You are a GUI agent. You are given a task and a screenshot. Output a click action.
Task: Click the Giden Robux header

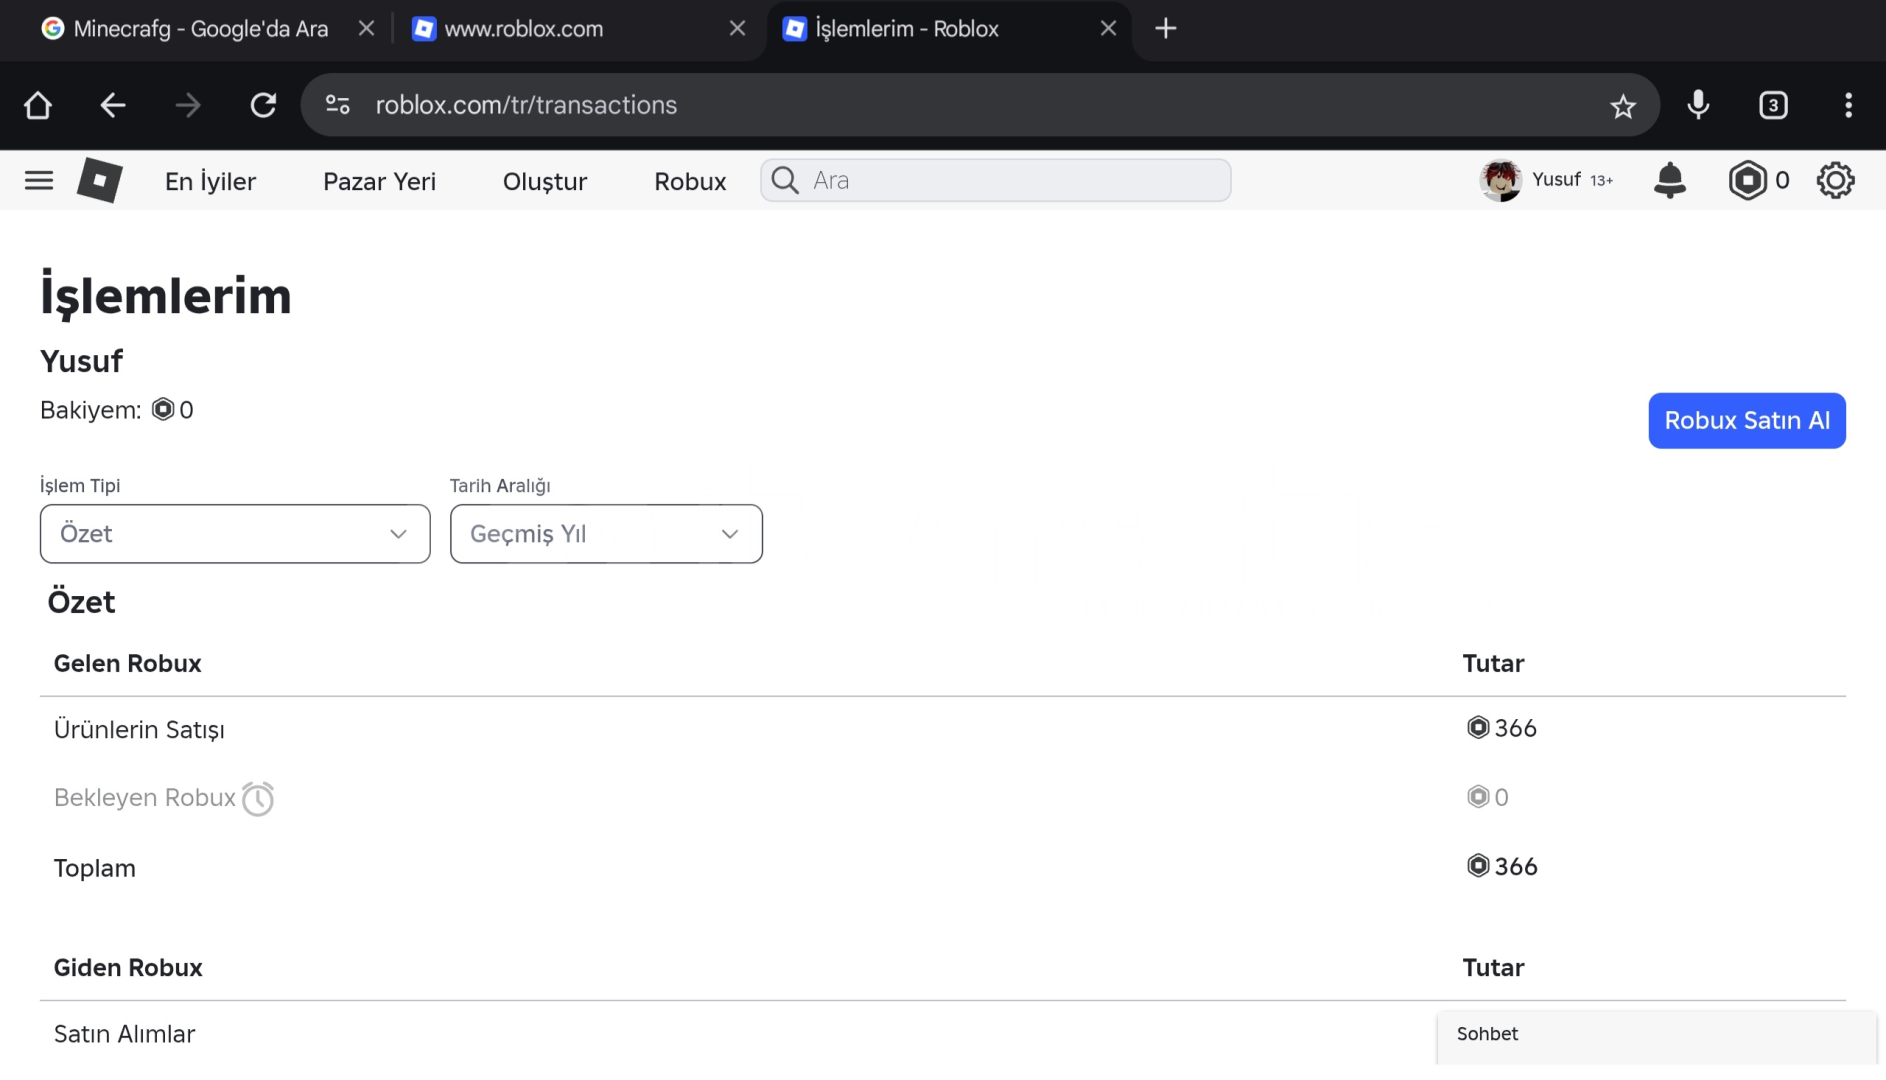pyautogui.click(x=128, y=968)
